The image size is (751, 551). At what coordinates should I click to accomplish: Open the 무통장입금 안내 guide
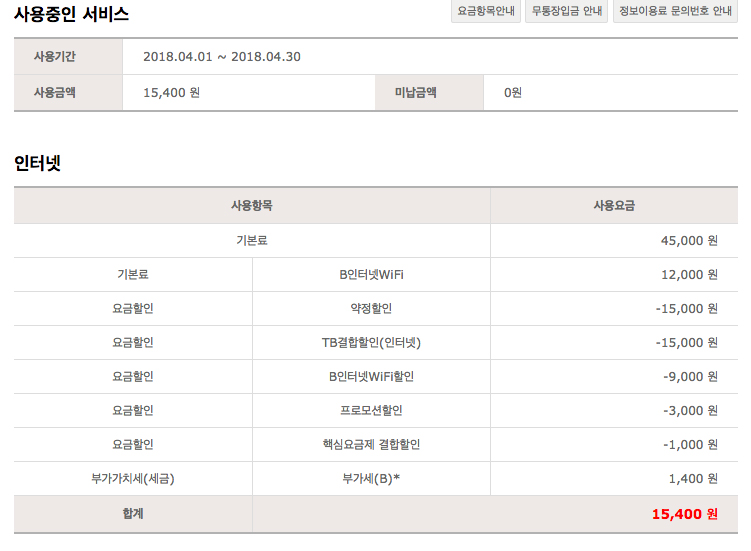[x=565, y=12]
